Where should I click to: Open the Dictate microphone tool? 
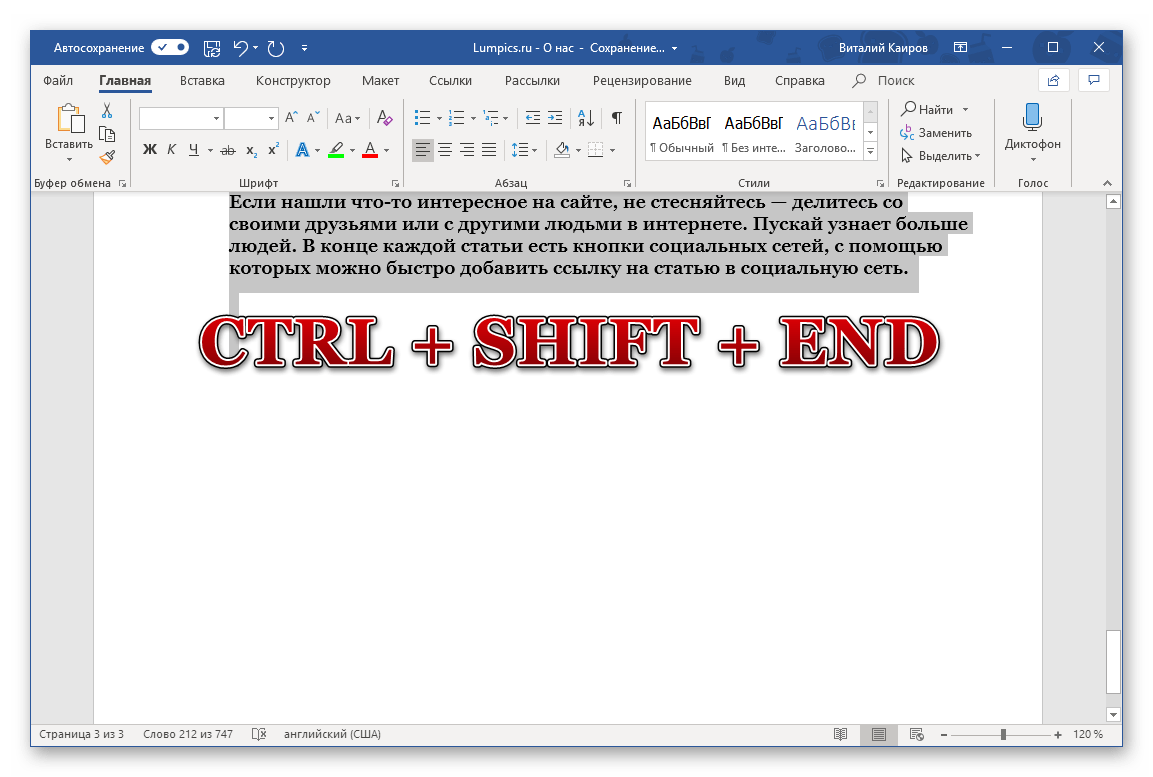pyautogui.click(x=1032, y=128)
